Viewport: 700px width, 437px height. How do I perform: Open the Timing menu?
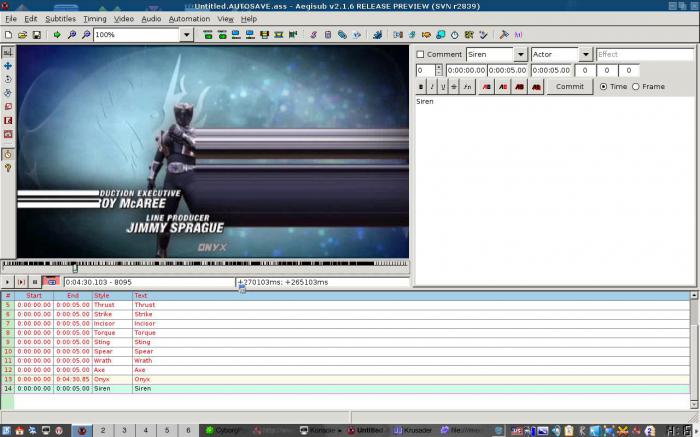coord(95,19)
